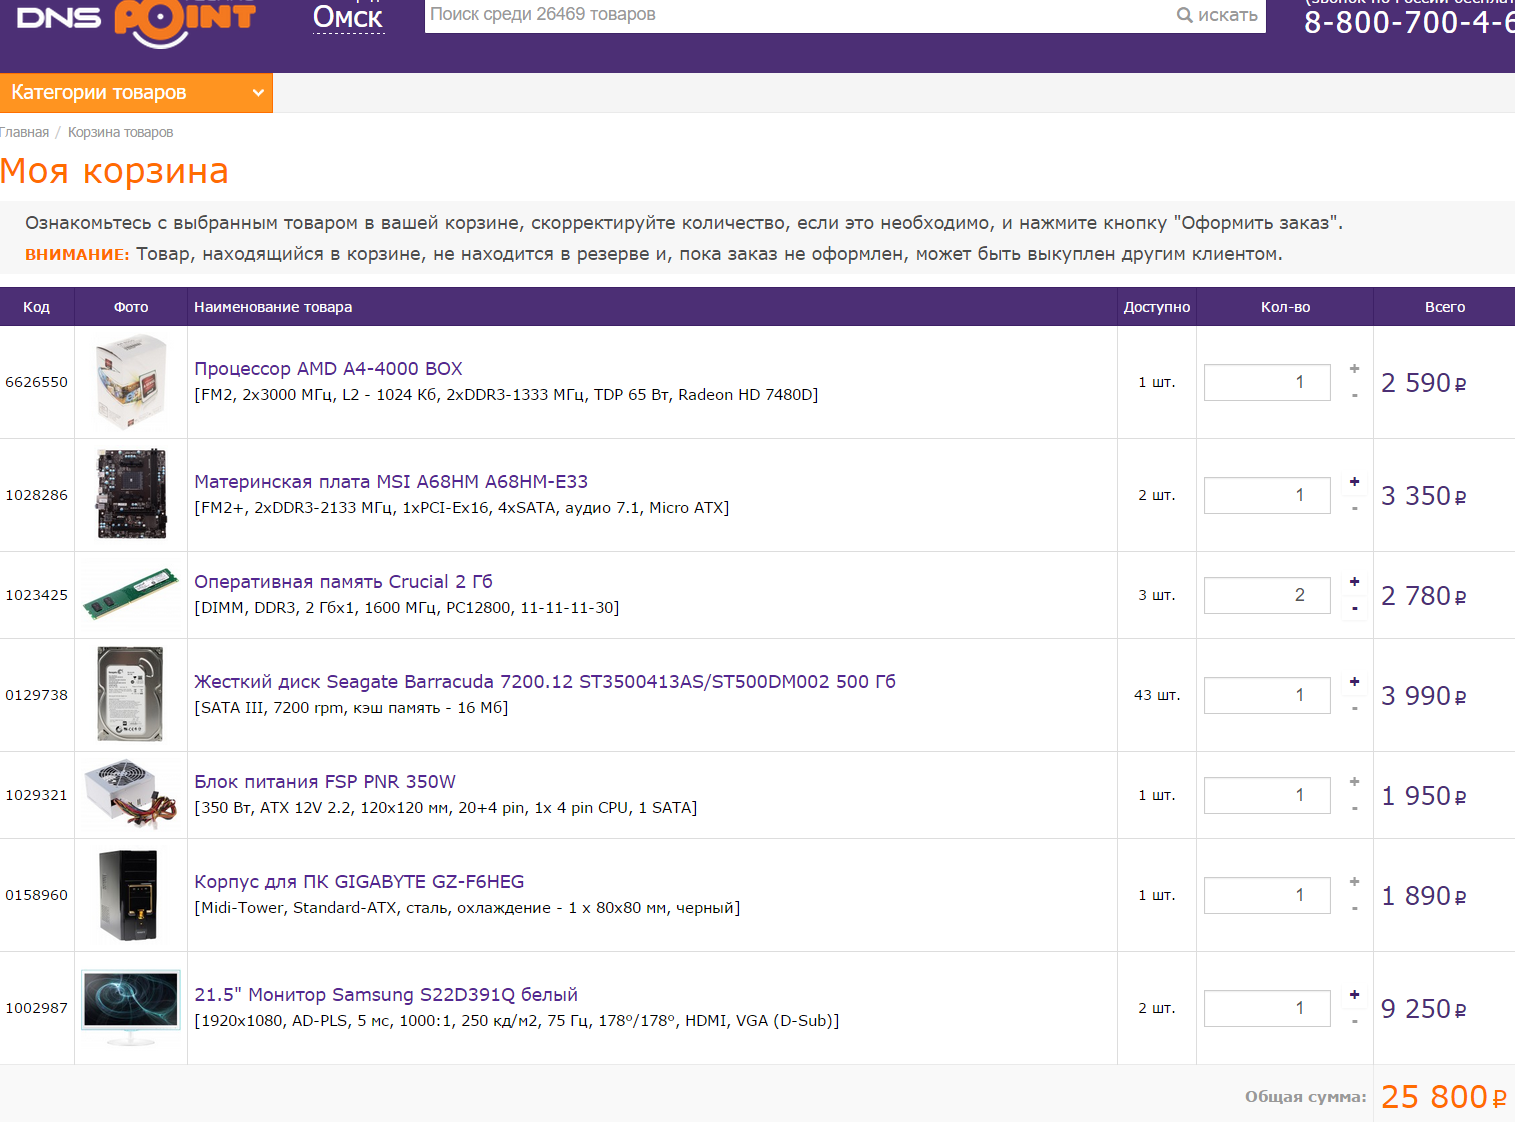Open Seagate Barracuda hard disk product link
This screenshot has width=1515, height=1122.
click(x=545, y=682)
